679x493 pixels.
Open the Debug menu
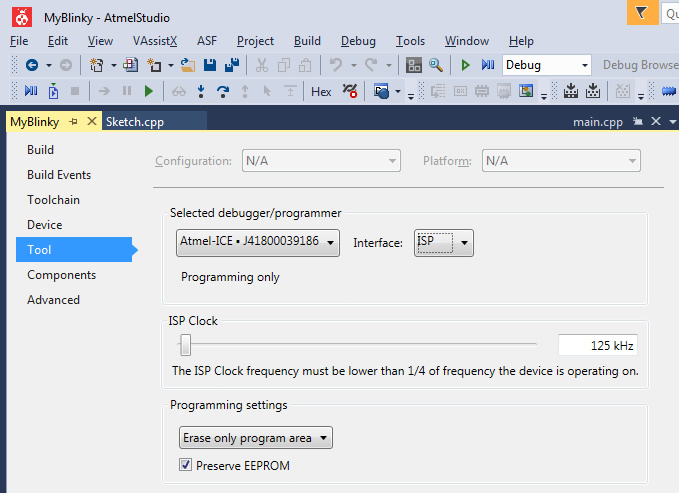tap(358, 41)
